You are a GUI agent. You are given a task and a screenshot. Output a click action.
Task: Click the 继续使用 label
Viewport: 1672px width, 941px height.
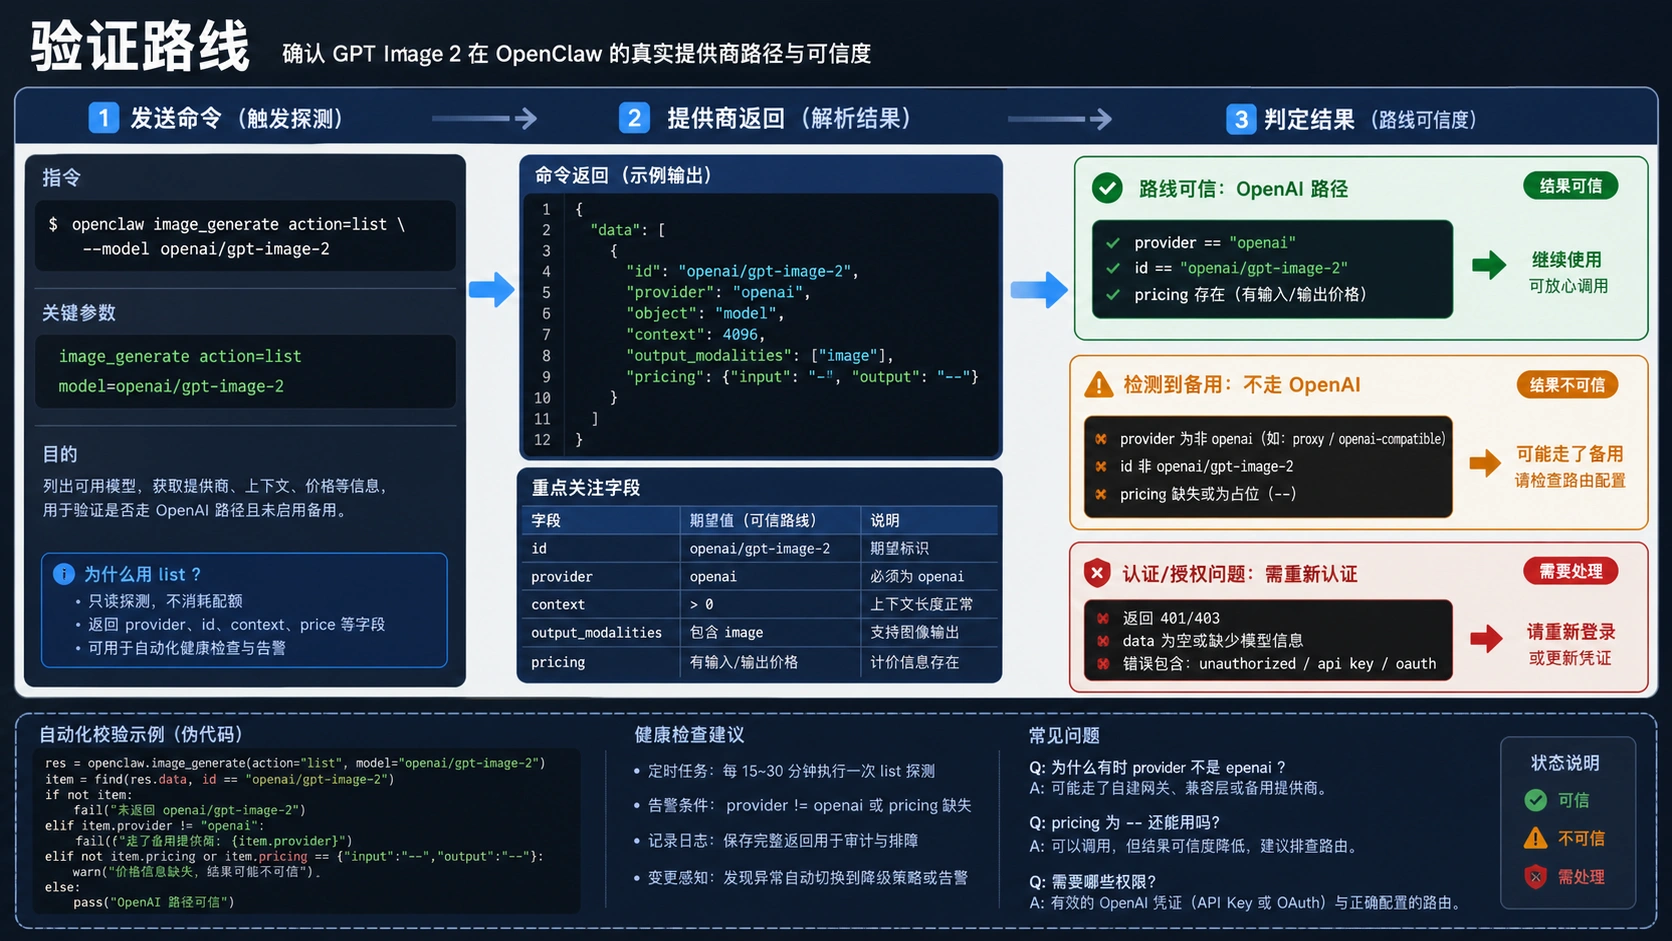coord(1567,260)
